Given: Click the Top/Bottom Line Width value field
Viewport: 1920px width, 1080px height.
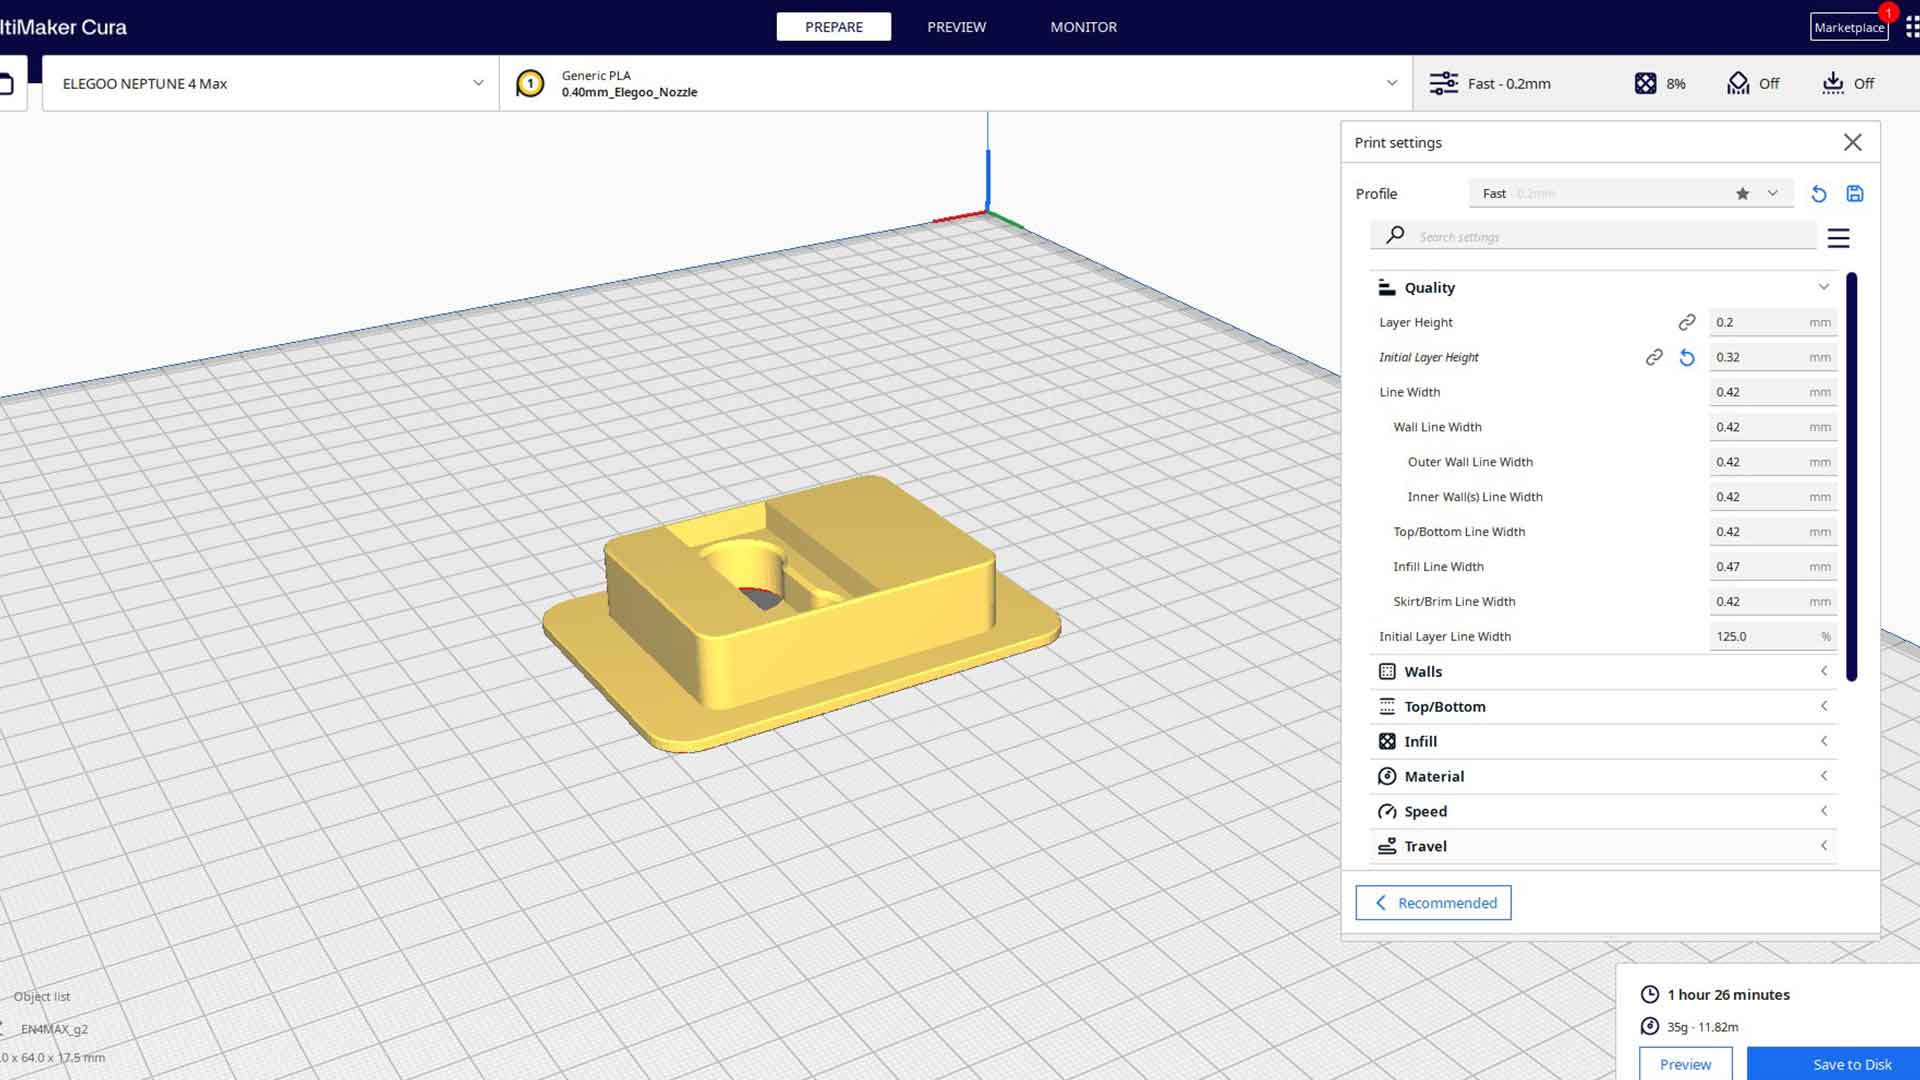Looking at the screenshot, I should (x=1772, y=532).
